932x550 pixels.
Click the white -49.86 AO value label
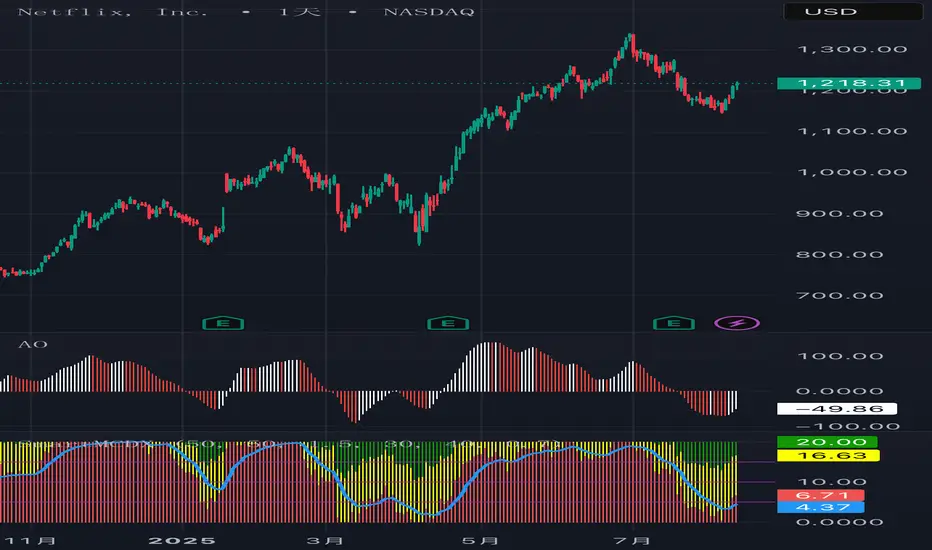pos(837,409)
